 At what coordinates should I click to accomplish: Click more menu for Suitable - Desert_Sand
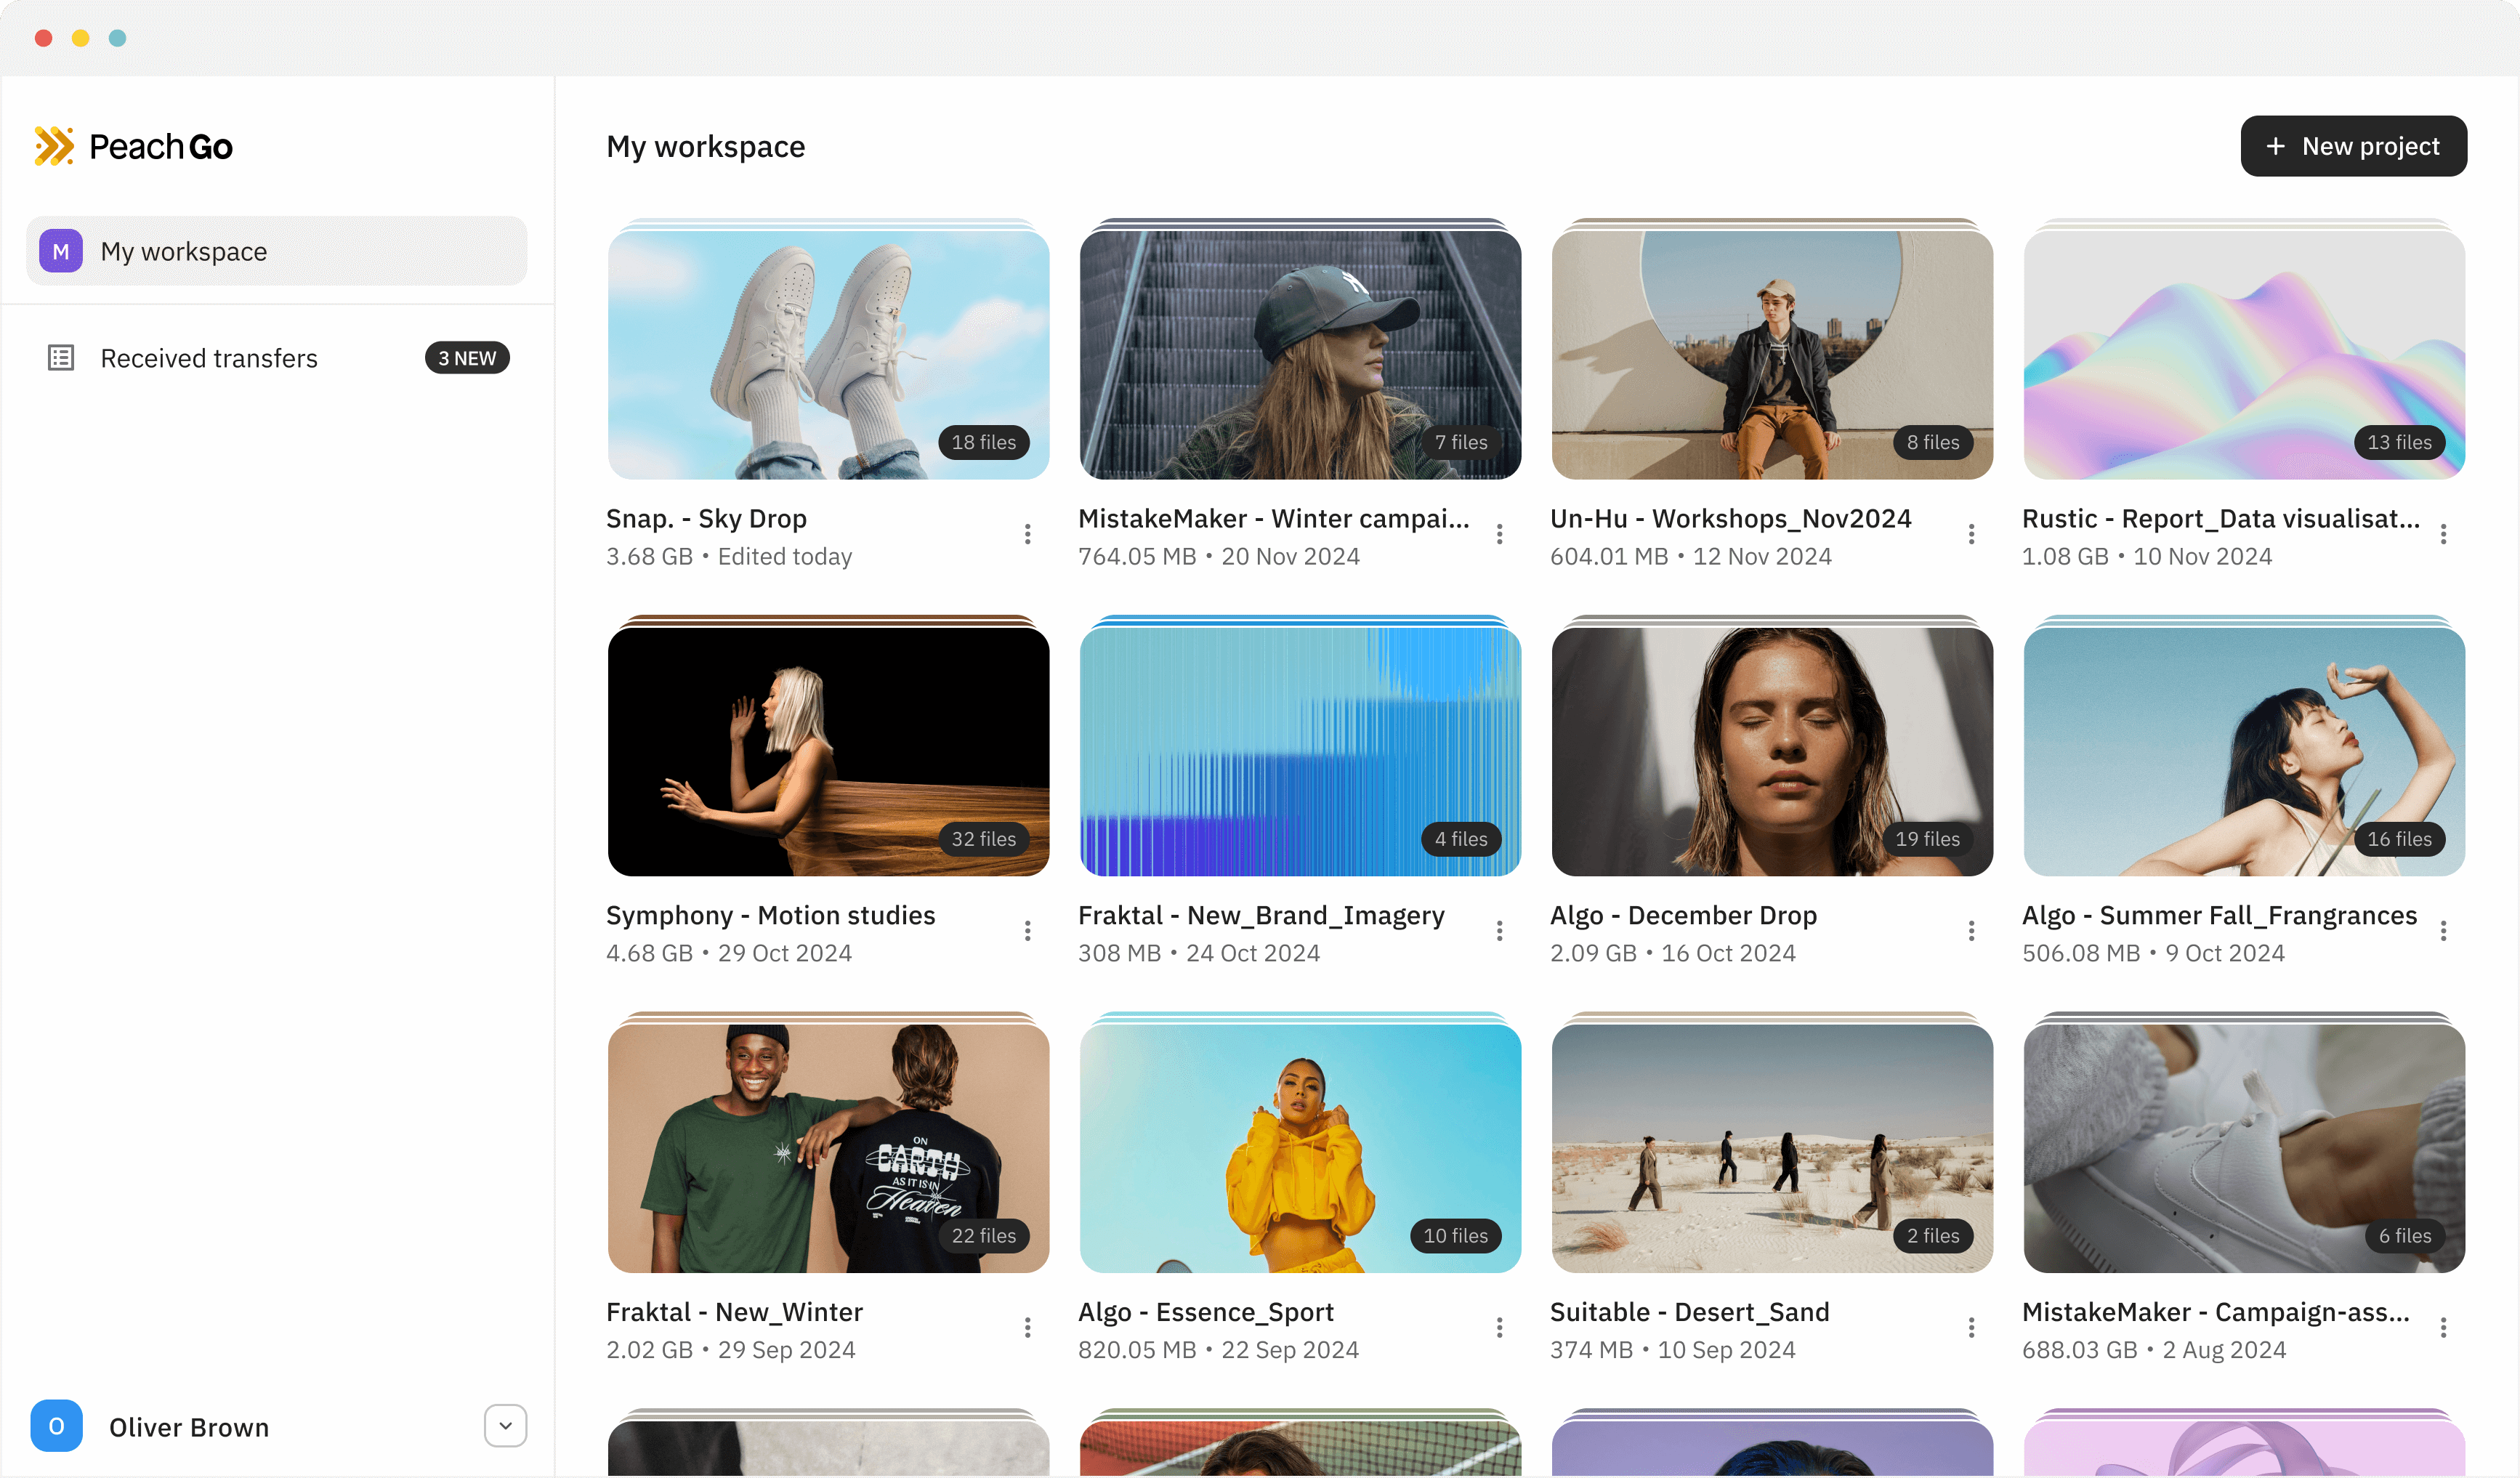pyautogui.click(x=1971, y=1327)
